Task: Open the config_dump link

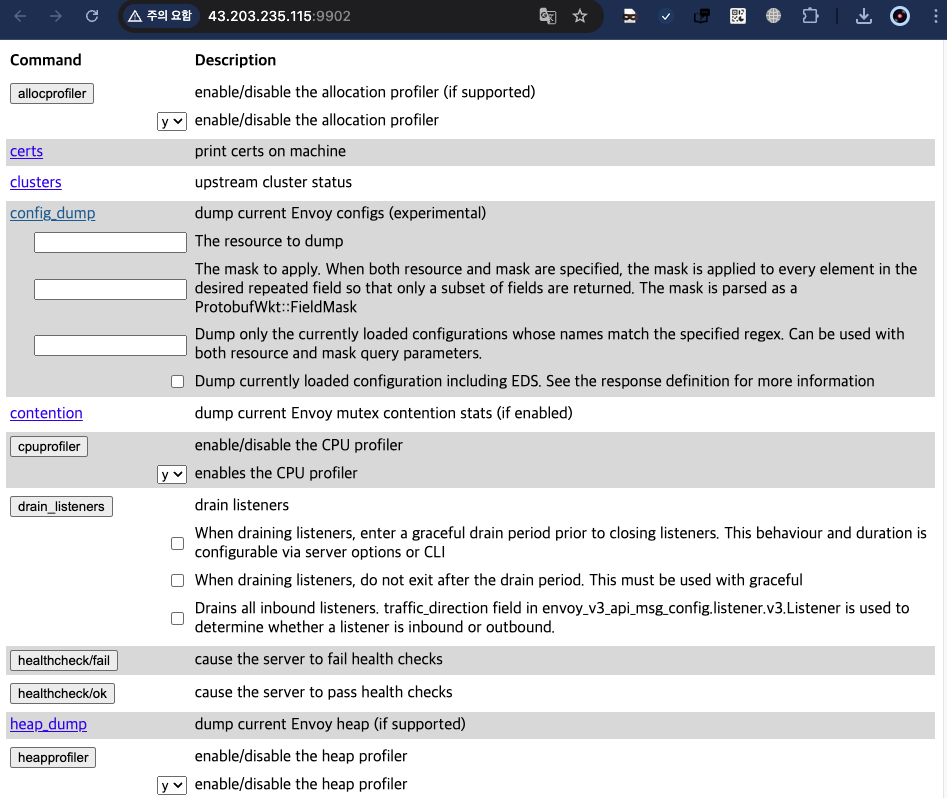Action: click(x=53, y=213)
